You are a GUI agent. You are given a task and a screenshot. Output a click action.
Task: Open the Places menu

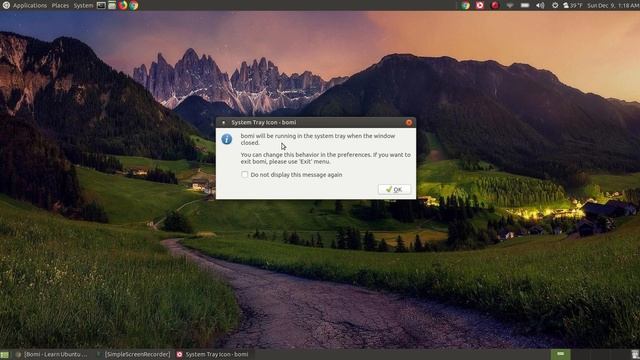pos(60,5)
